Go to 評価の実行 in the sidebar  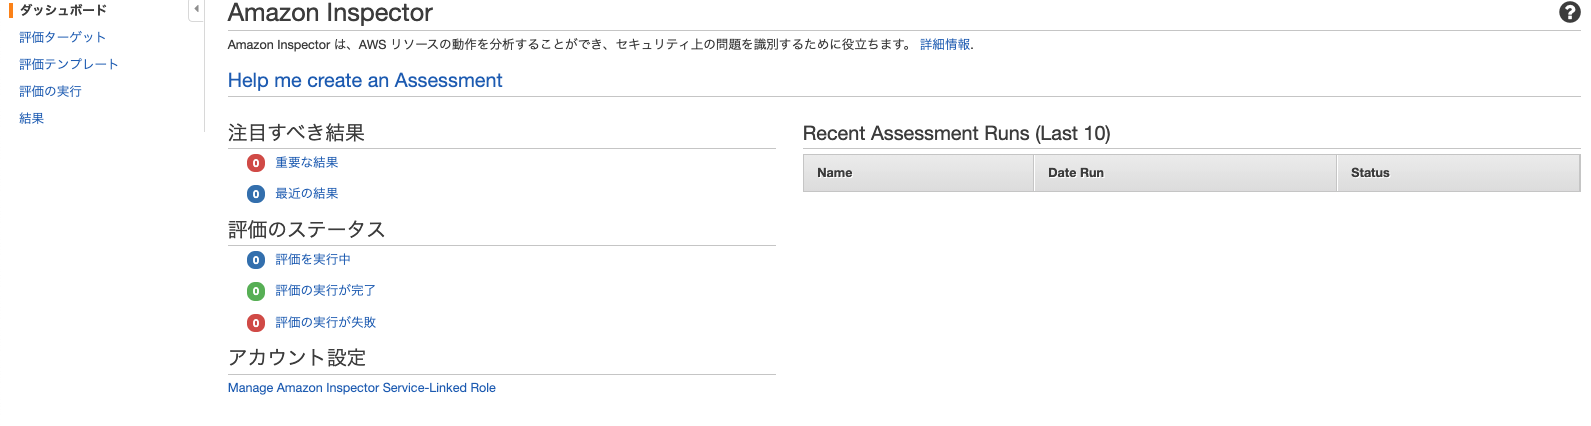(50, 91)
